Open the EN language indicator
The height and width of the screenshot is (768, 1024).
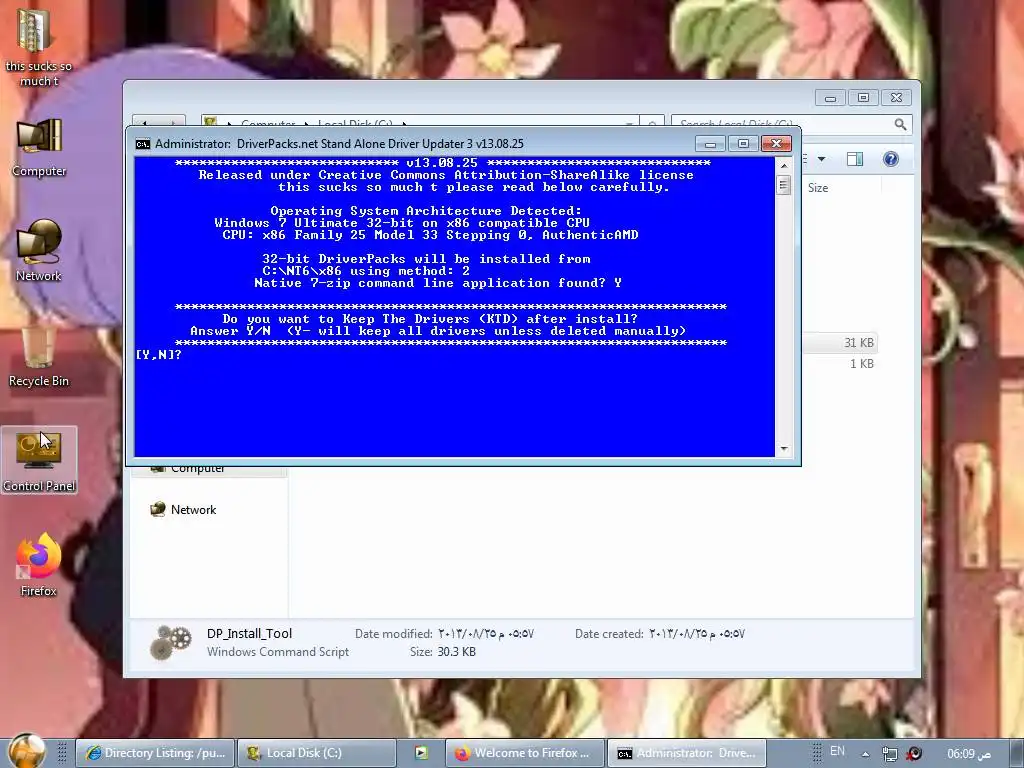click(x=837, y=751)
